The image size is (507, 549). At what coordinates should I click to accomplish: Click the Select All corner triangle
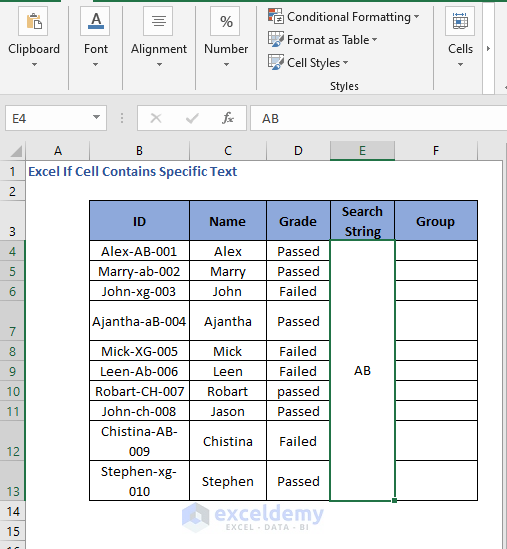pos(16,151)
